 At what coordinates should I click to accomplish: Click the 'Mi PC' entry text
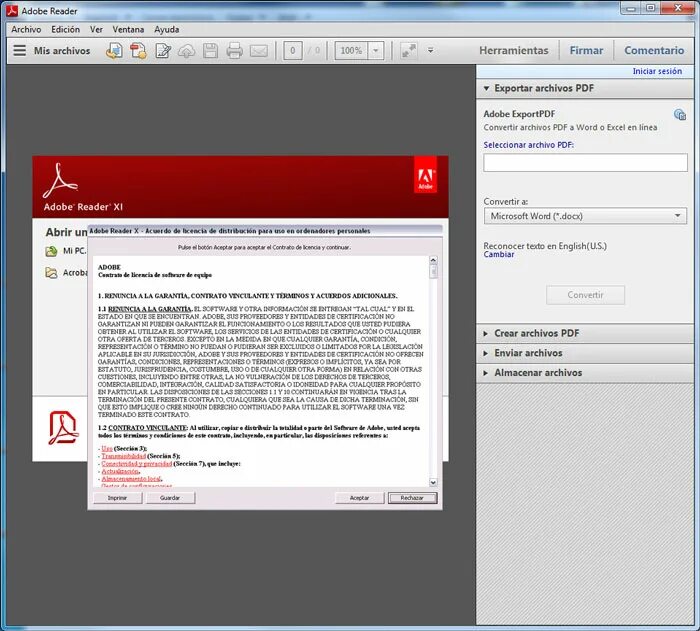click(74, 251)
